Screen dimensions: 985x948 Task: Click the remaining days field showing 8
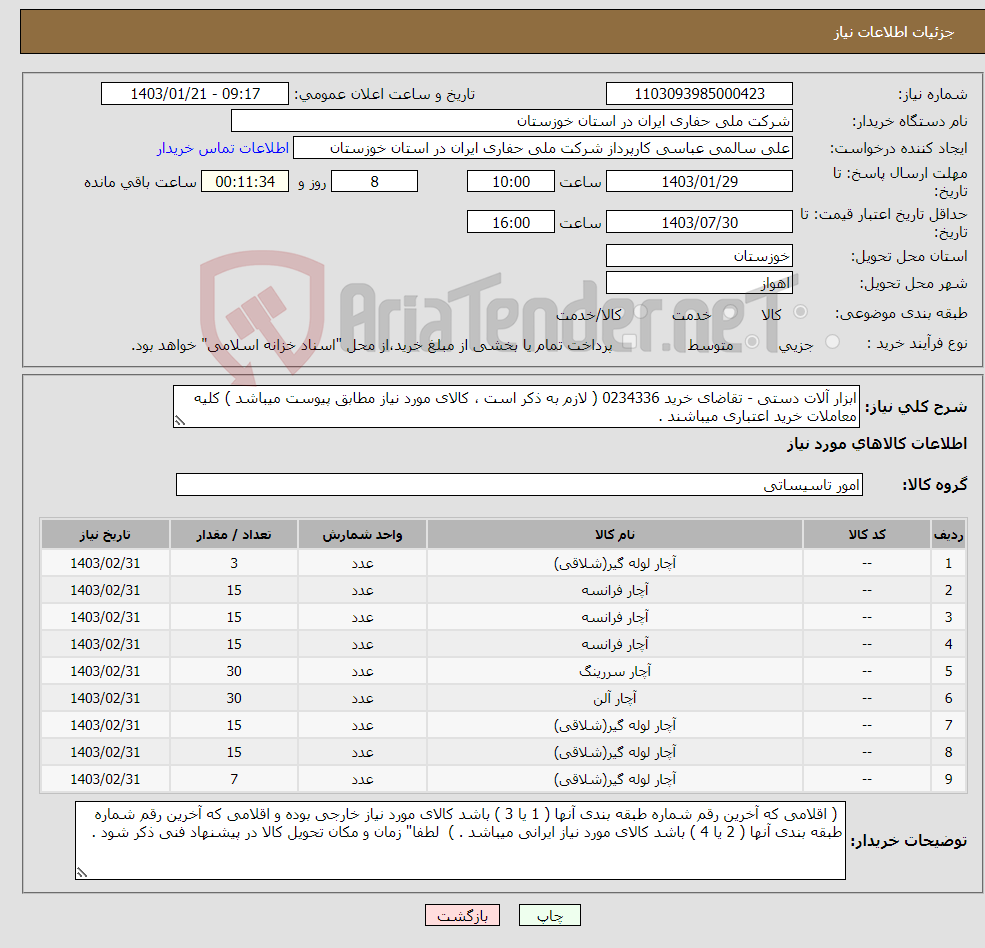point(374,182)
